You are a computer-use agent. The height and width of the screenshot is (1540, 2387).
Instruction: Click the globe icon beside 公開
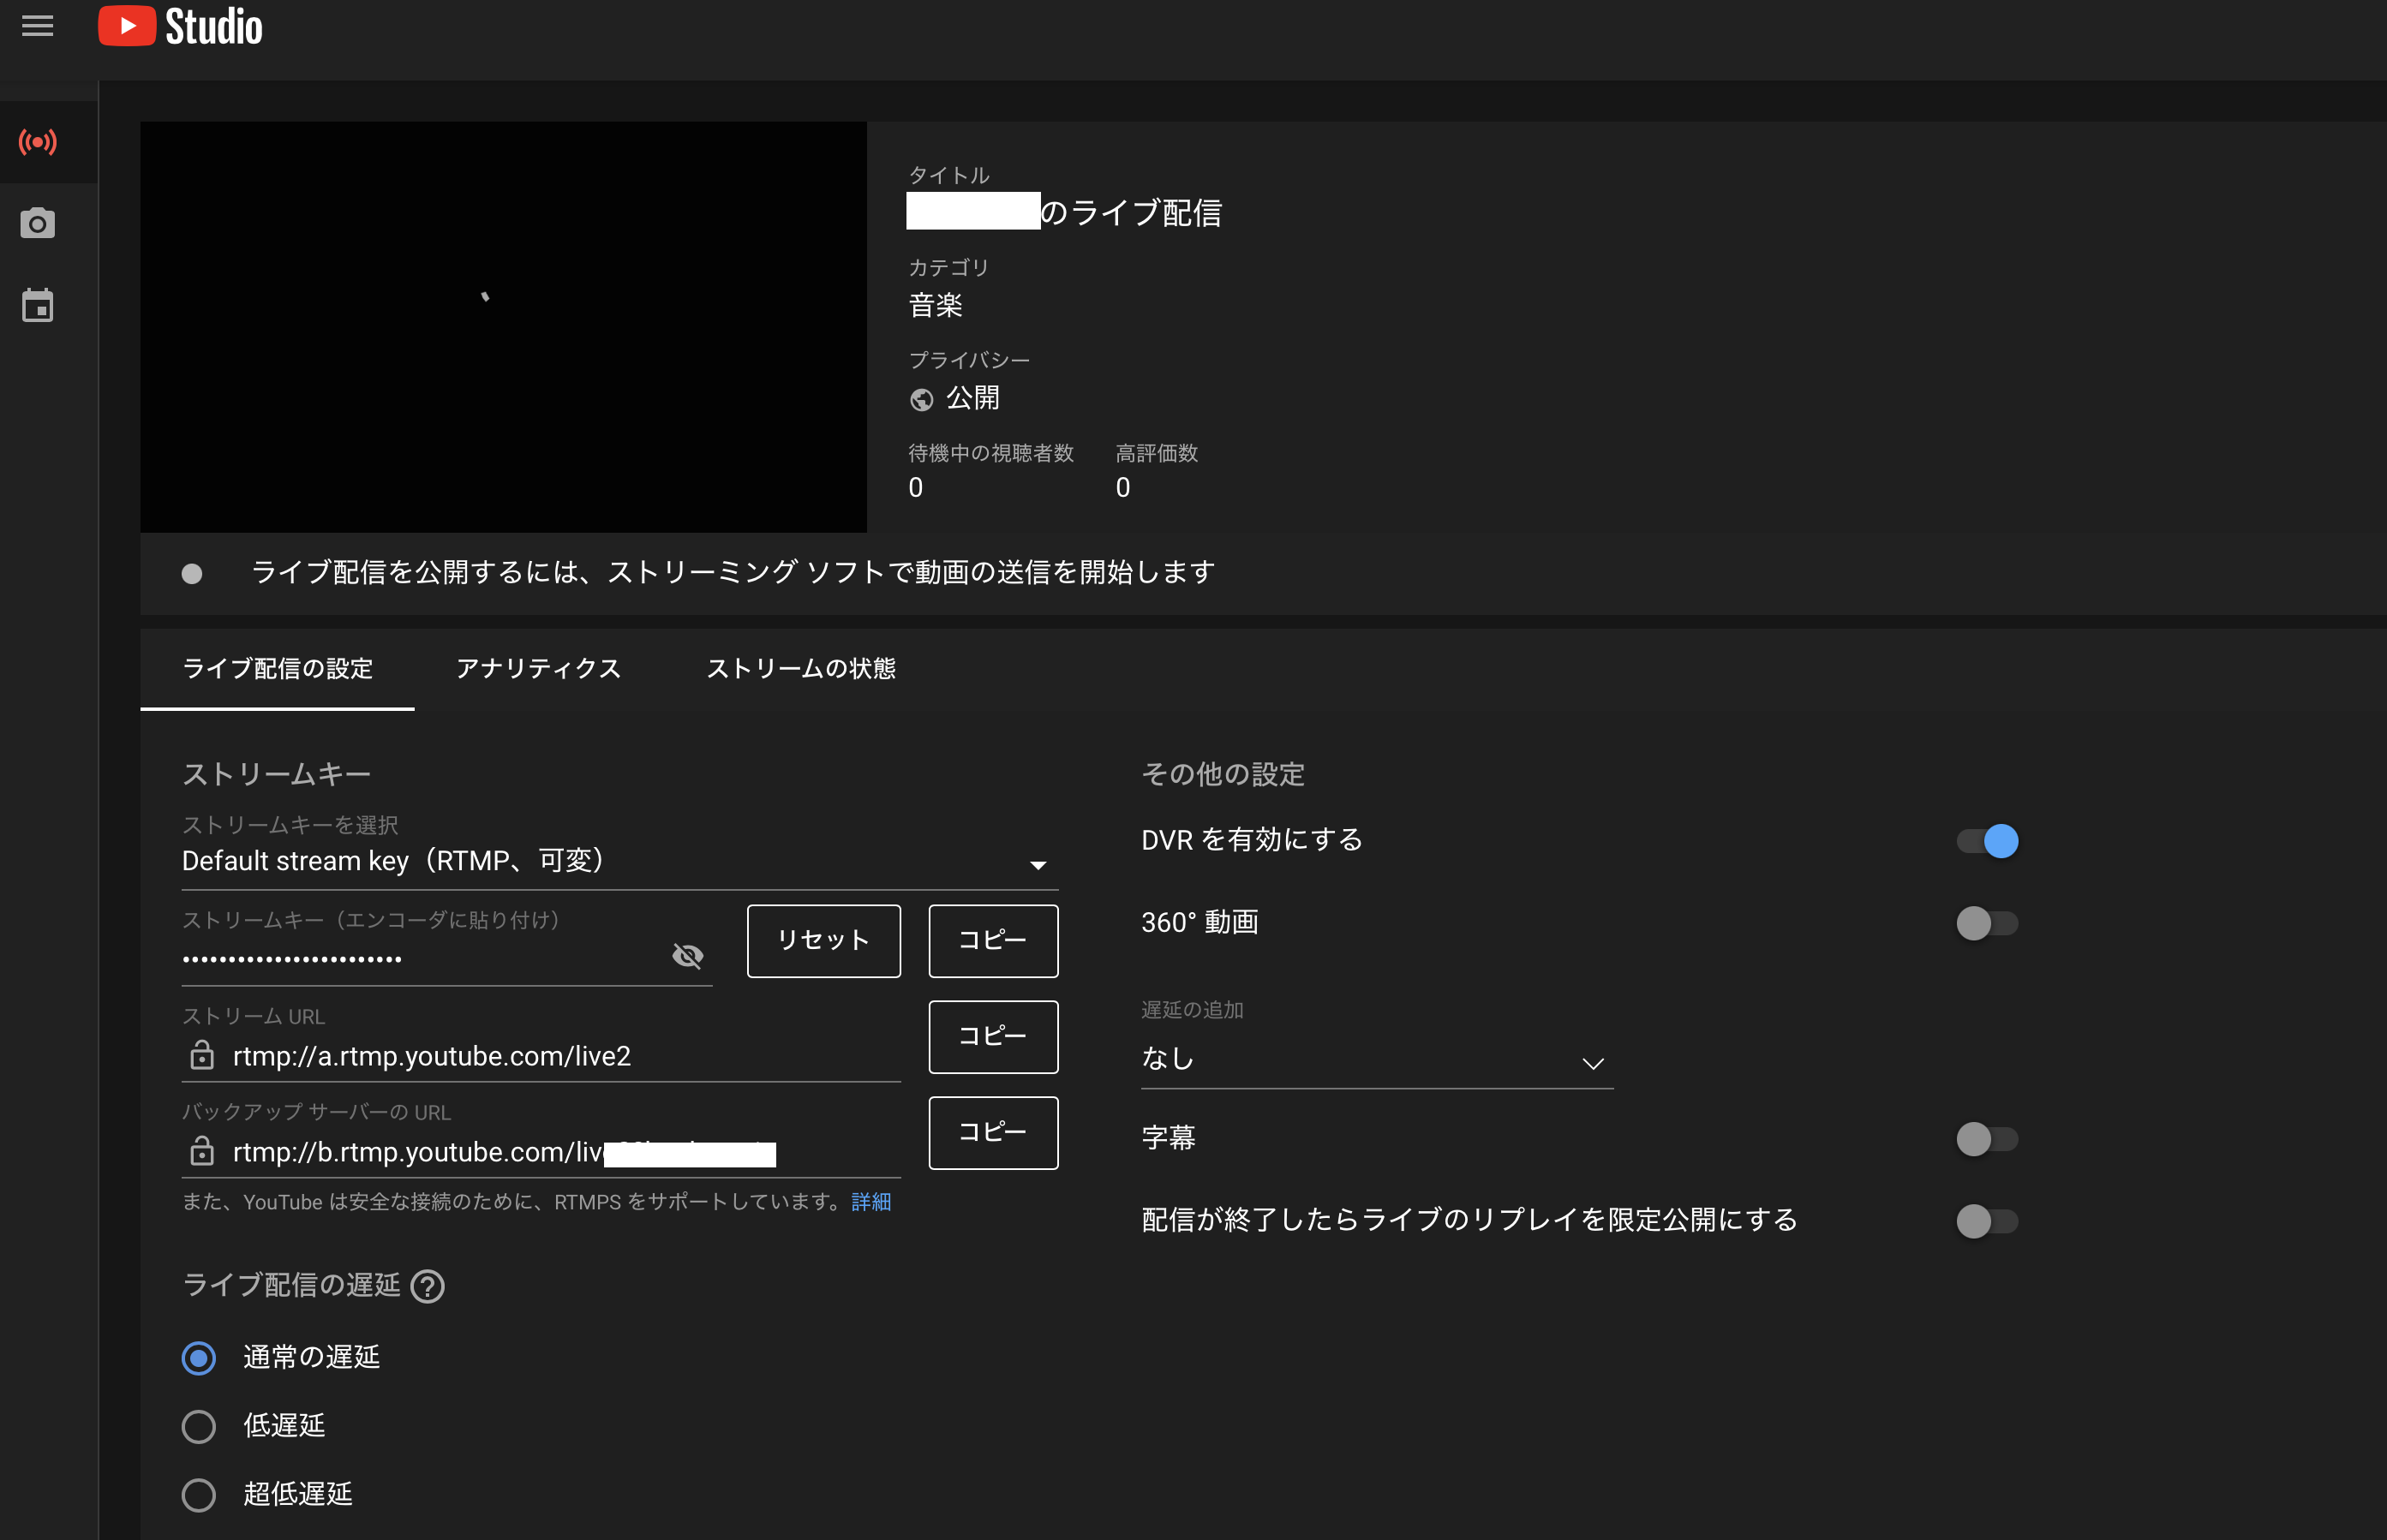pyautogui.click(x=921, y=400)
